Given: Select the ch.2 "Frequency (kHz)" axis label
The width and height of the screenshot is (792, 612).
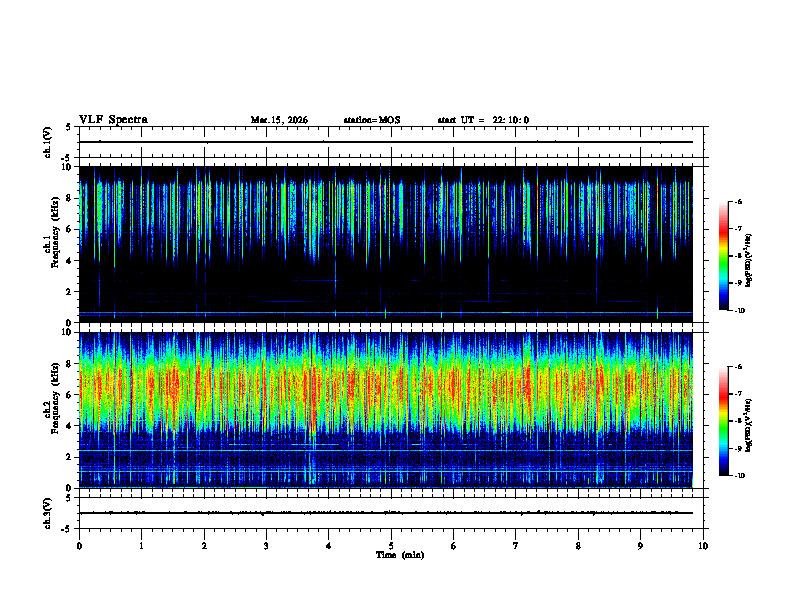Looking at the screenshot, I should pos(55,398).
